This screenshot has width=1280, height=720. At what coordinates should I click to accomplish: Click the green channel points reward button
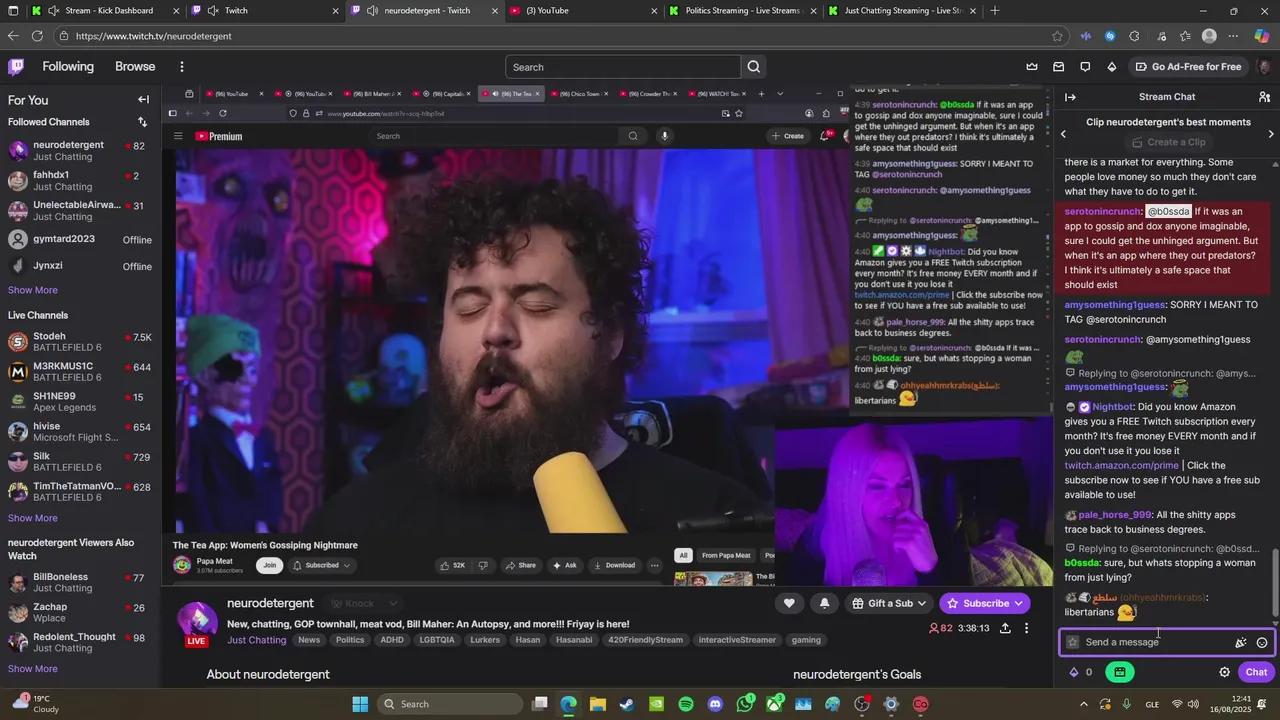coord(1119,672)
